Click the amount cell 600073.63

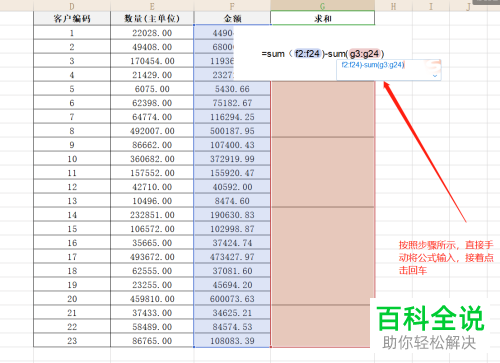[232, 299]
